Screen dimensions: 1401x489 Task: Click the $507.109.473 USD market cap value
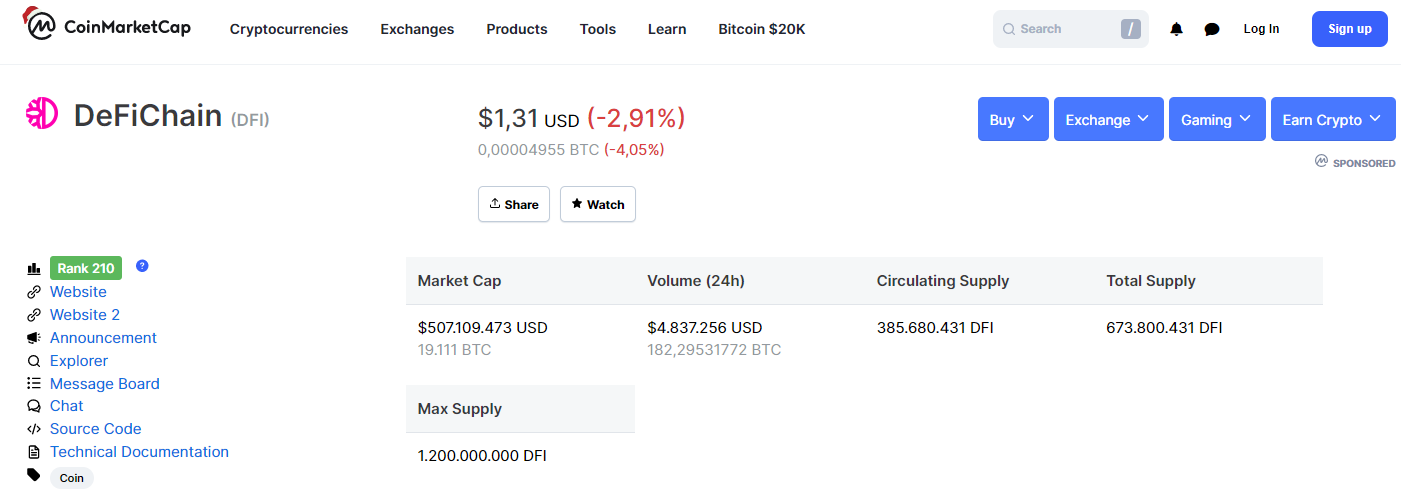coord(483,328)
